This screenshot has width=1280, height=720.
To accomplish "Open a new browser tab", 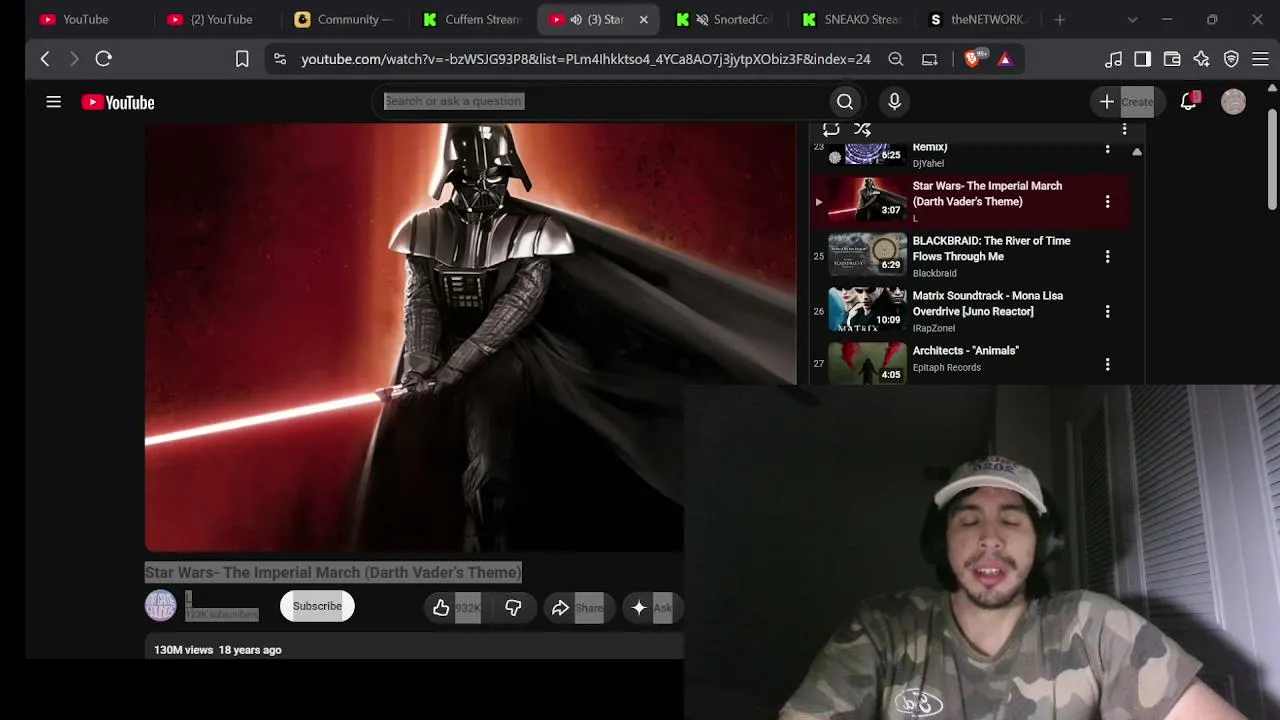I will click(x=1060, y=19).
